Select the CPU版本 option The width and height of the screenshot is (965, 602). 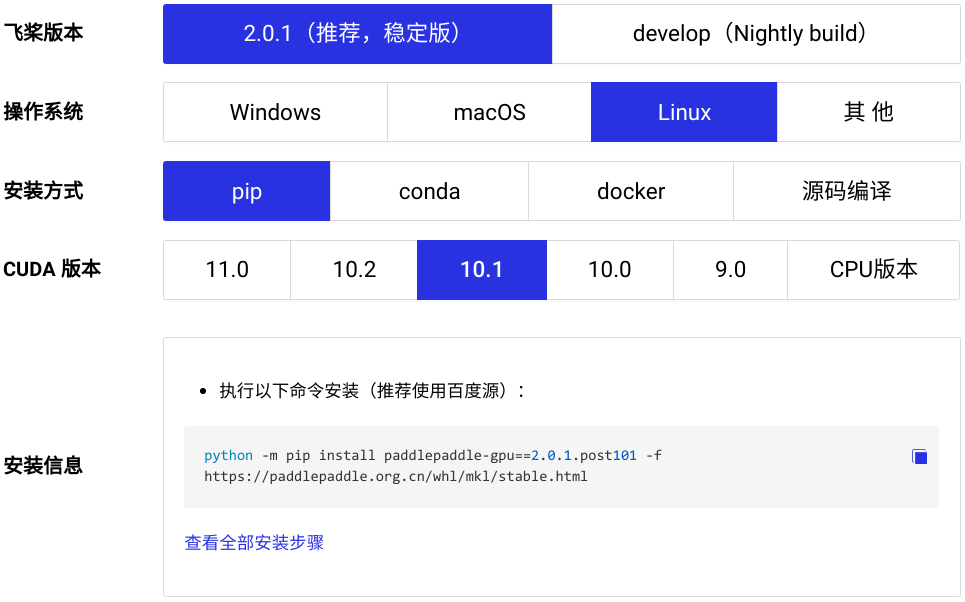pos(873,270)
